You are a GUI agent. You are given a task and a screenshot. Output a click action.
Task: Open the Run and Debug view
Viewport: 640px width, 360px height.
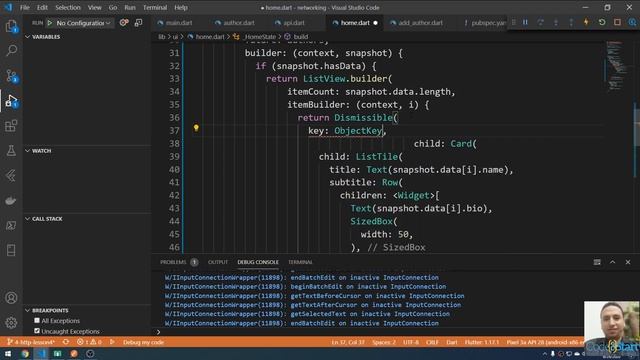click(11, 101)
